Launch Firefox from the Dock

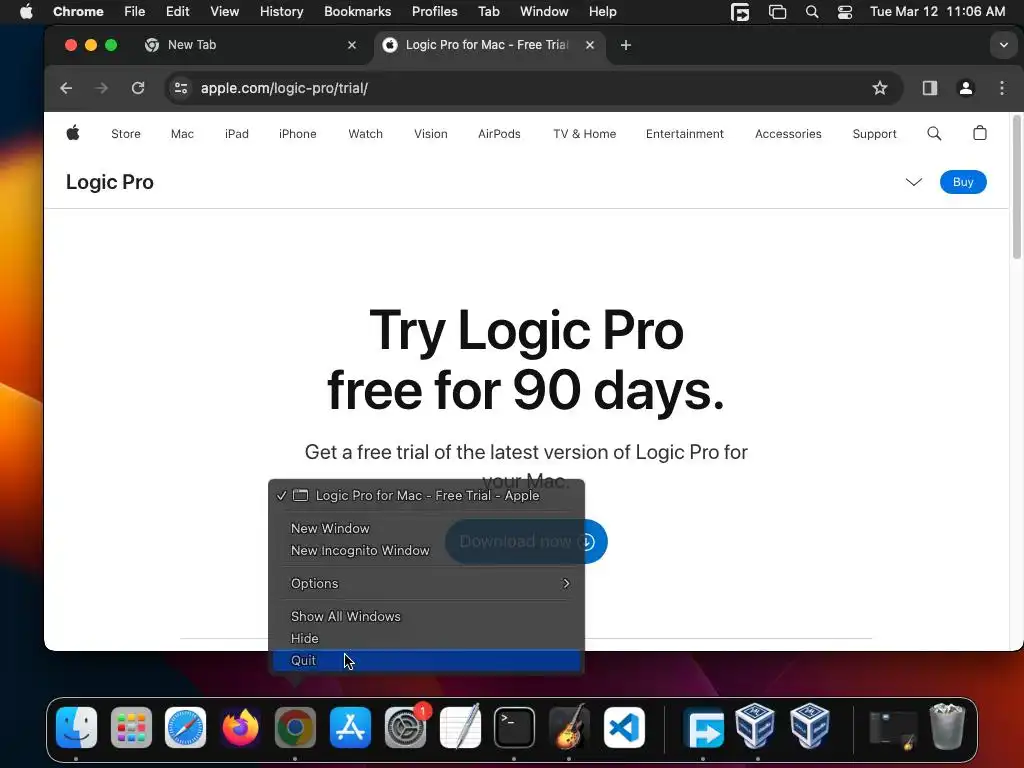tap(240, 728)
